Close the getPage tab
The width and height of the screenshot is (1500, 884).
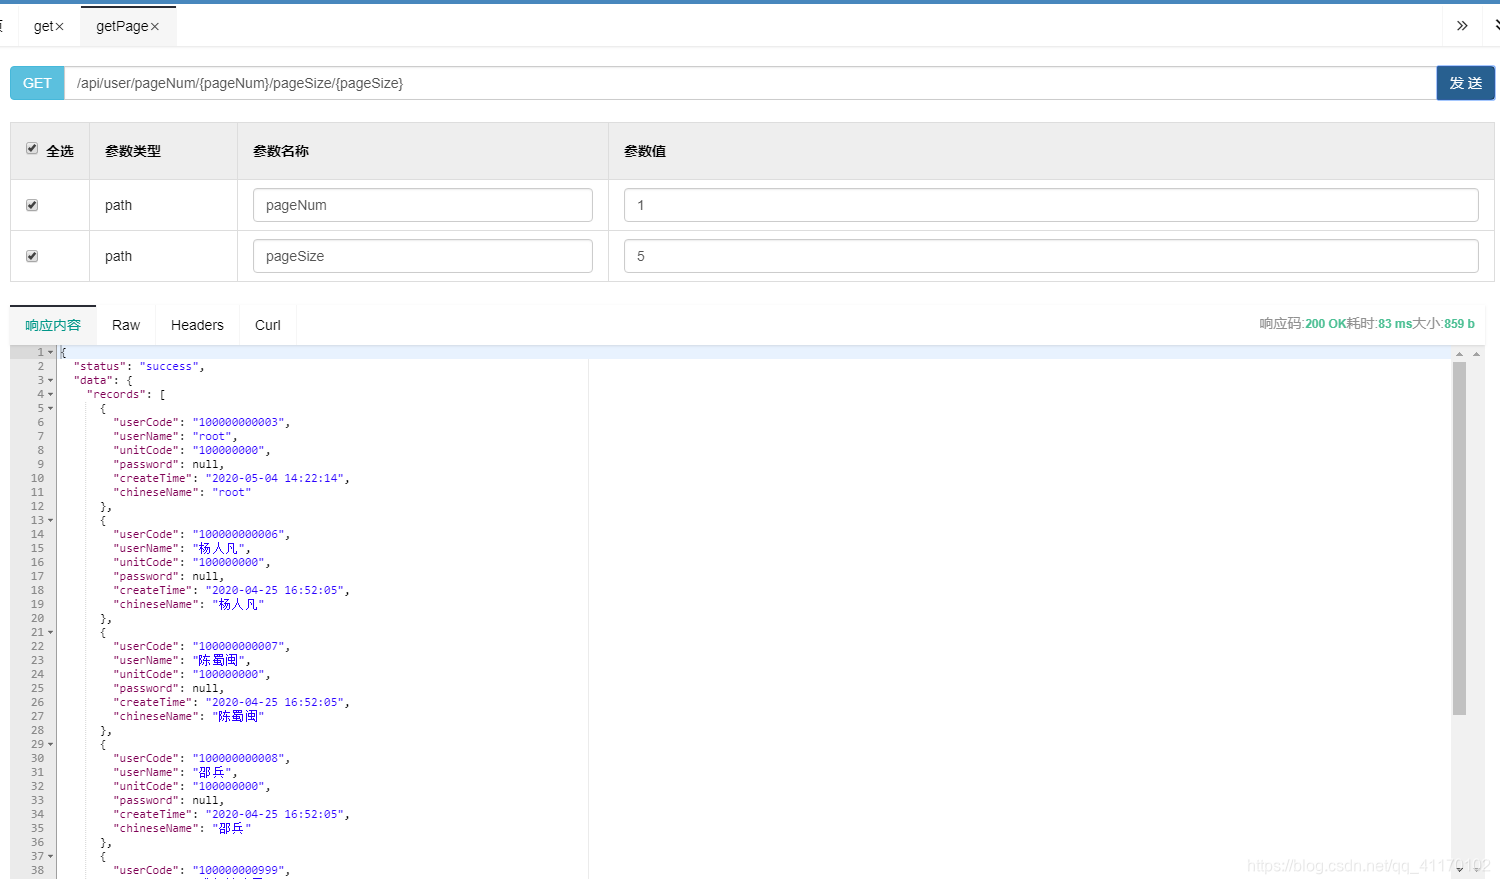click(x=155, y=27)
